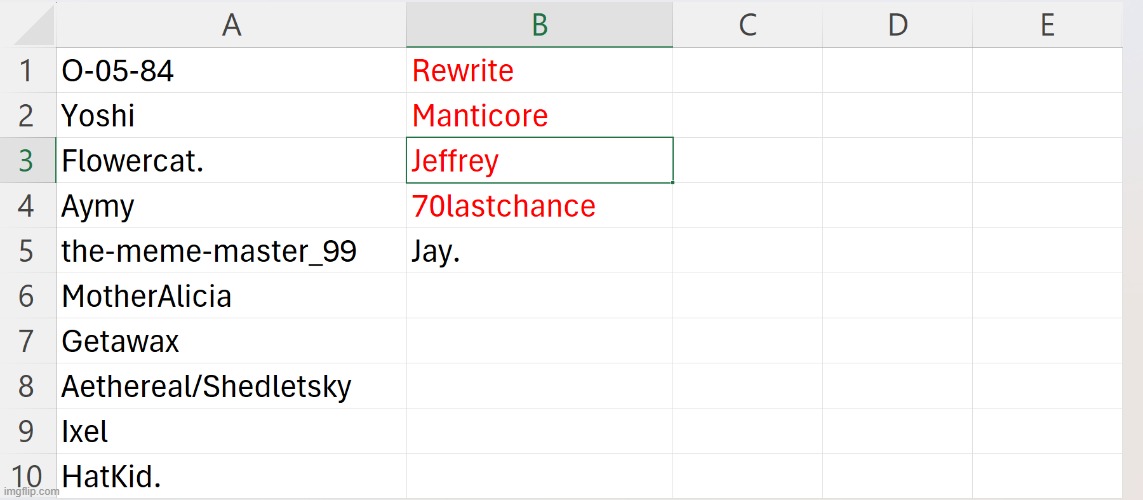The width and height of the screenshot is (1143, 500).
Task: Select cell containing O-05-84
Action: coord(231,71)
